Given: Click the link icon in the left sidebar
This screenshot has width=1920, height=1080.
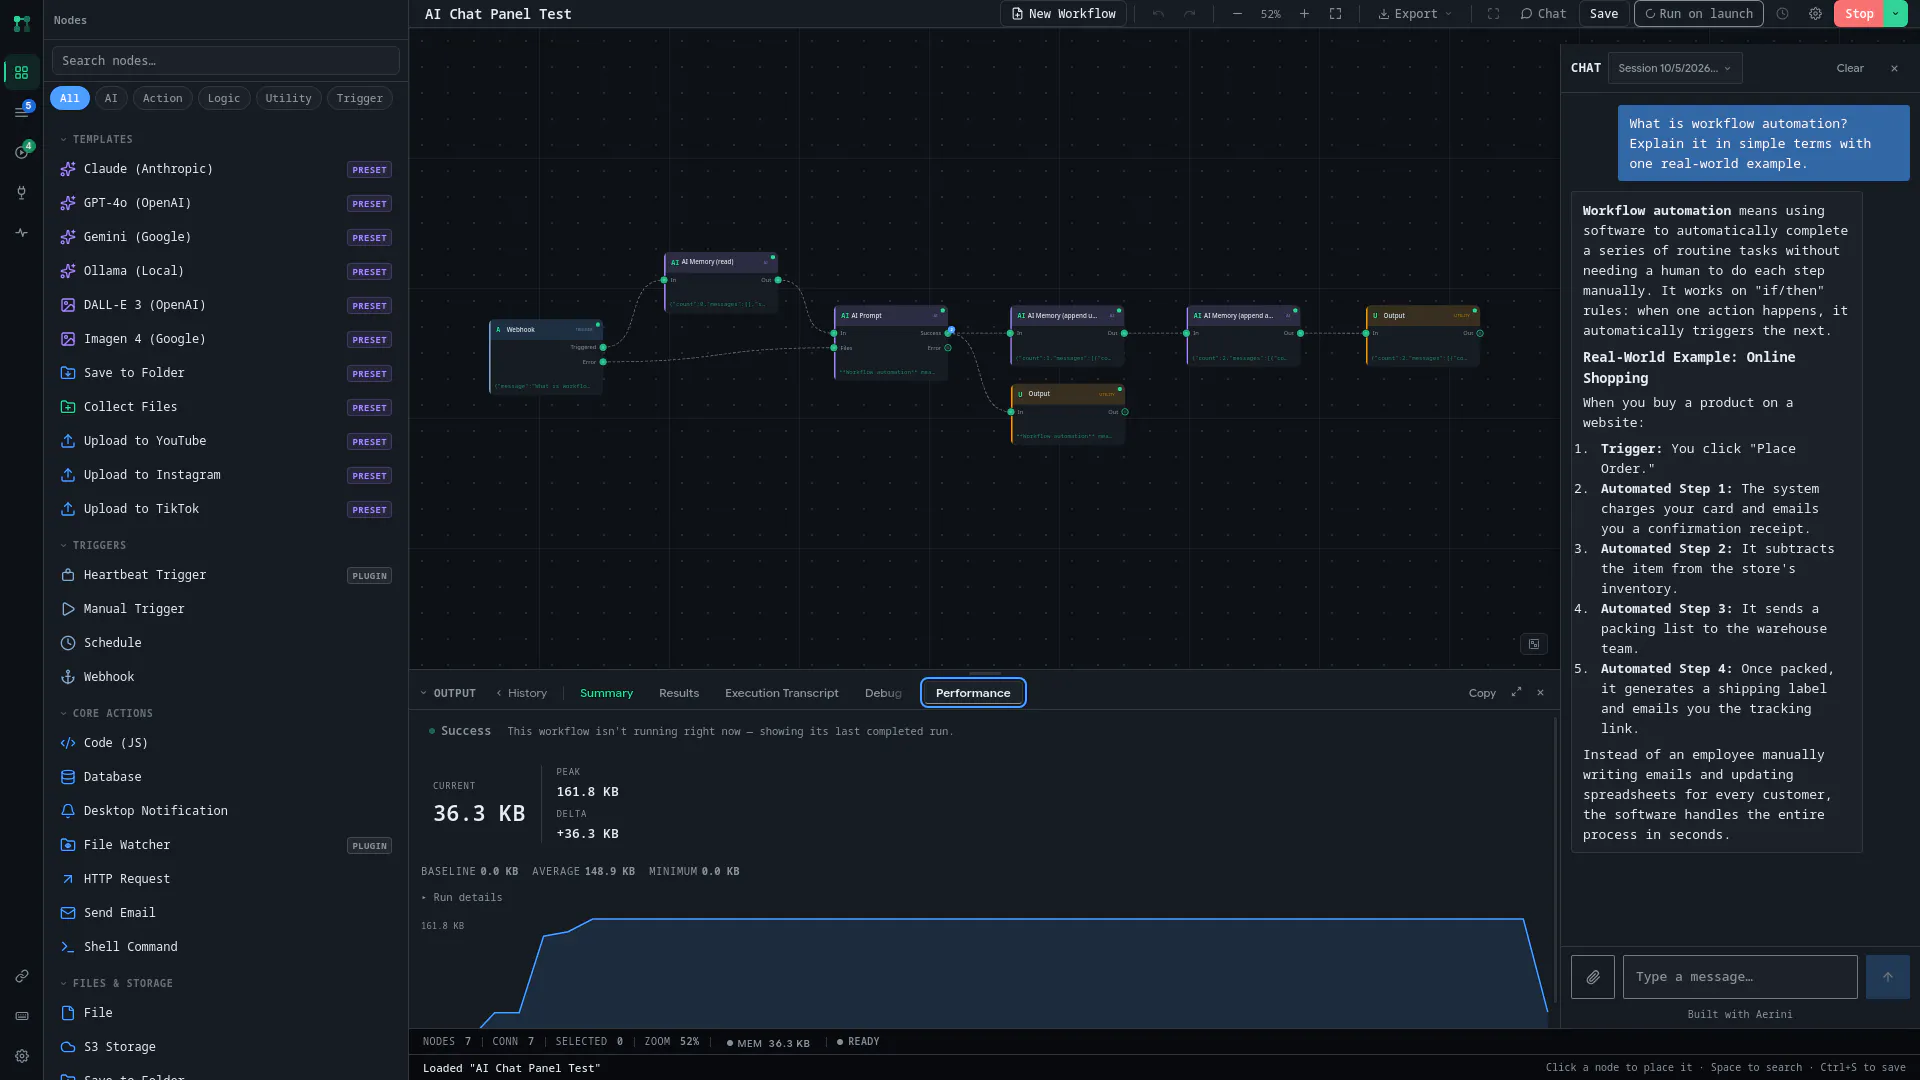Looking at the screenshot, I should pos(21,976).
